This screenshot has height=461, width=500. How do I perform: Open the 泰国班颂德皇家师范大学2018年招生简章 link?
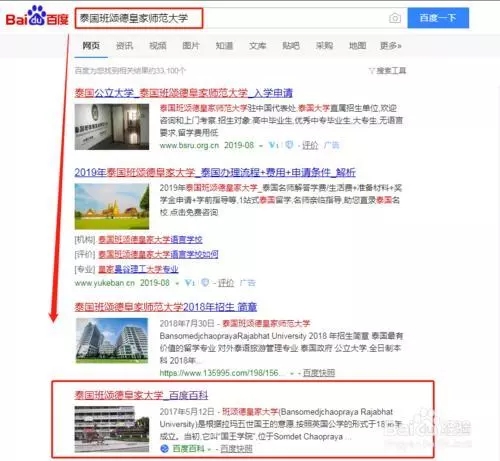(166, 307)
